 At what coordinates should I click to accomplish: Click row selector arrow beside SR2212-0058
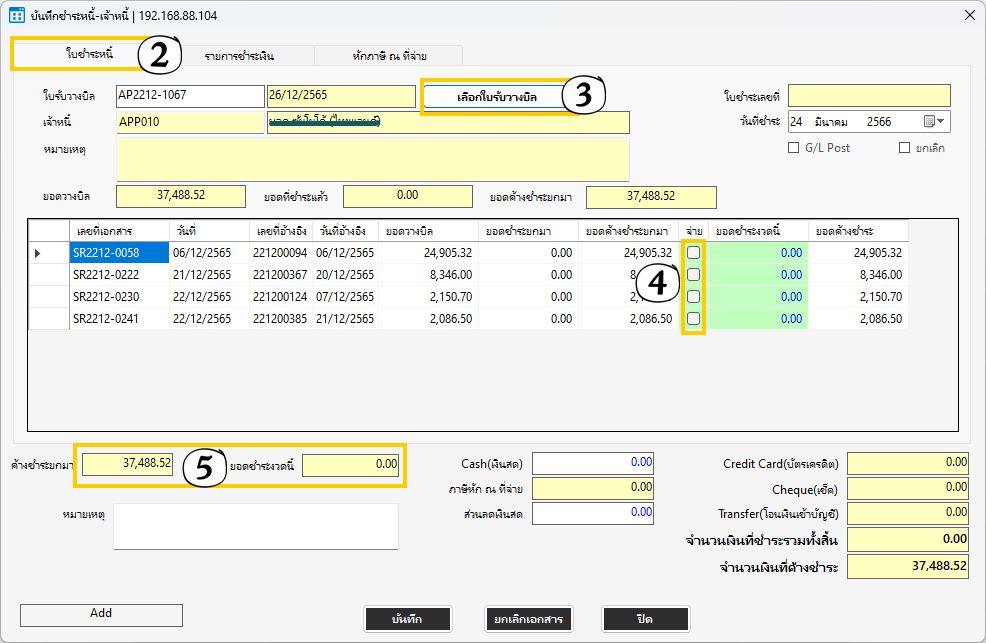(38, 253)
